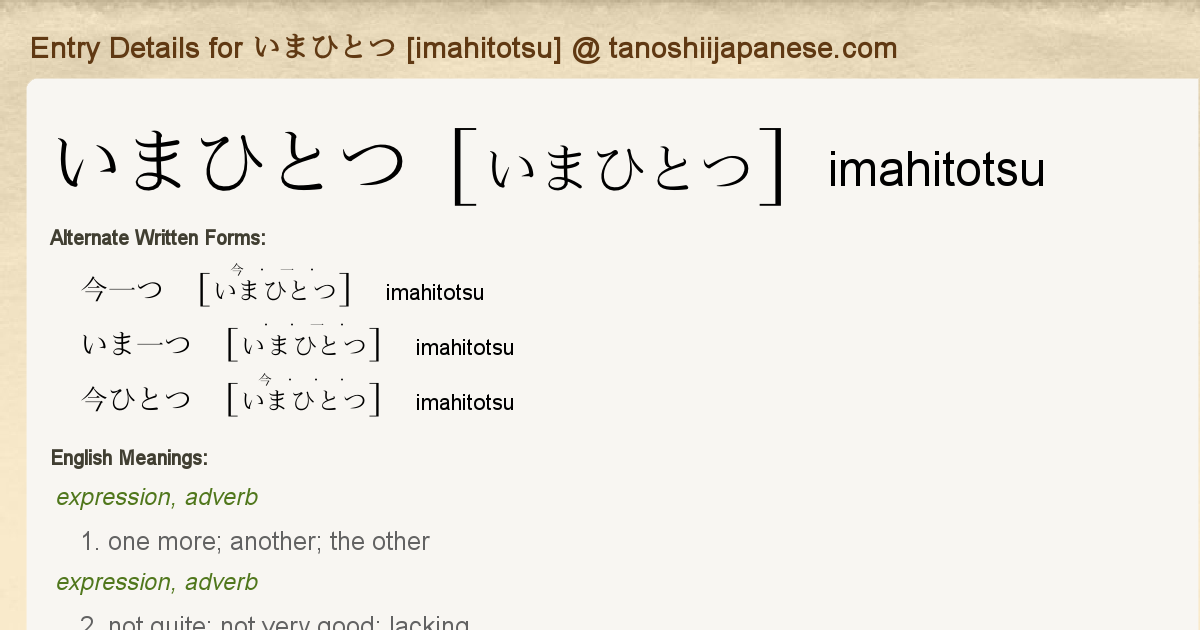Click the bracketed reading beside いま一つ
This screenshot has height=630, width=1200.
pyautogui.click(x=304, y=344)
